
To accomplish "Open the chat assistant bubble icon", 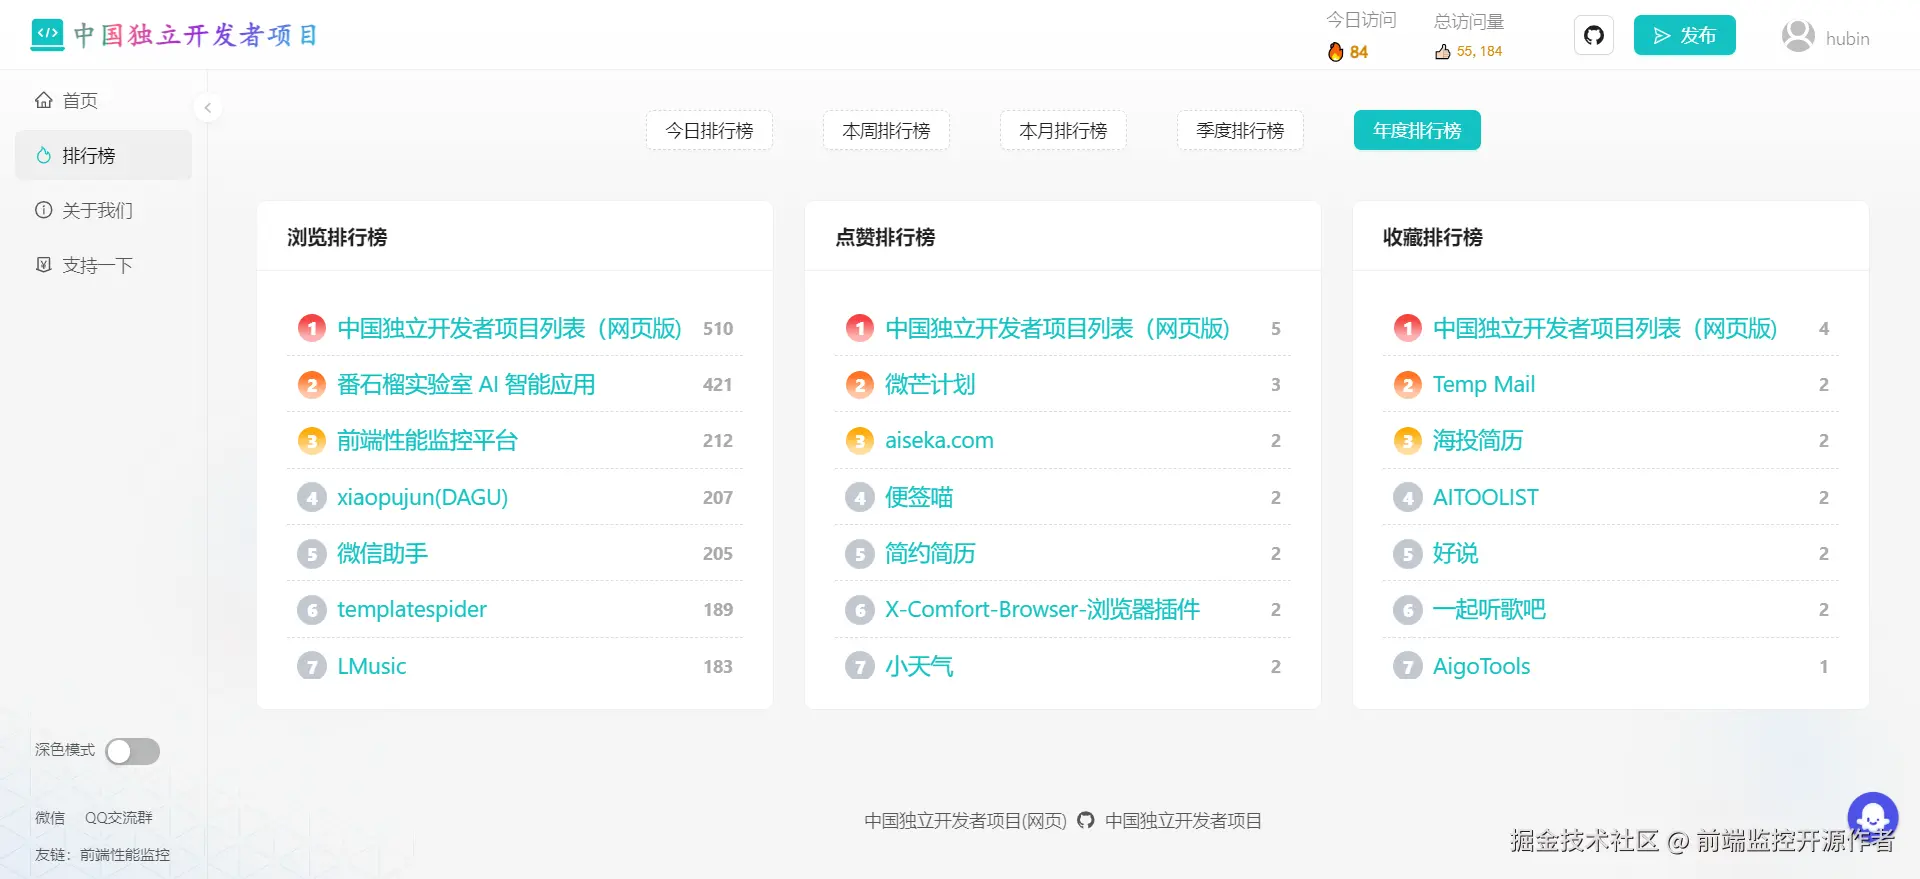I will tap(1873, 817).
